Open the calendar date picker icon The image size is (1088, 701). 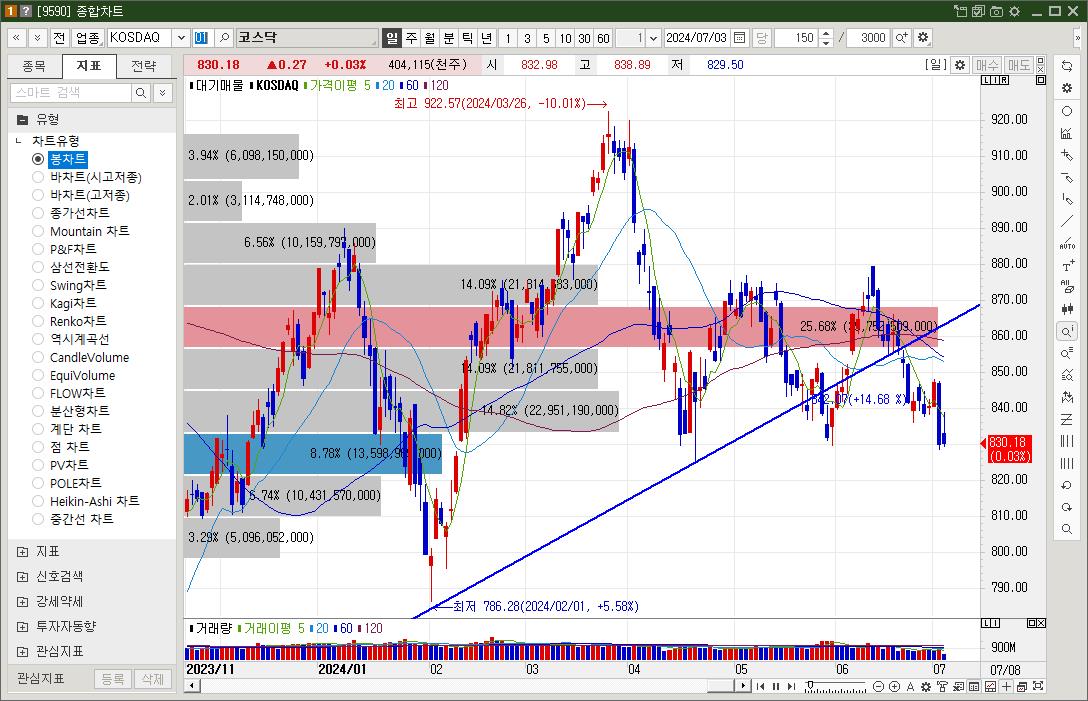(x=740, y=37)
